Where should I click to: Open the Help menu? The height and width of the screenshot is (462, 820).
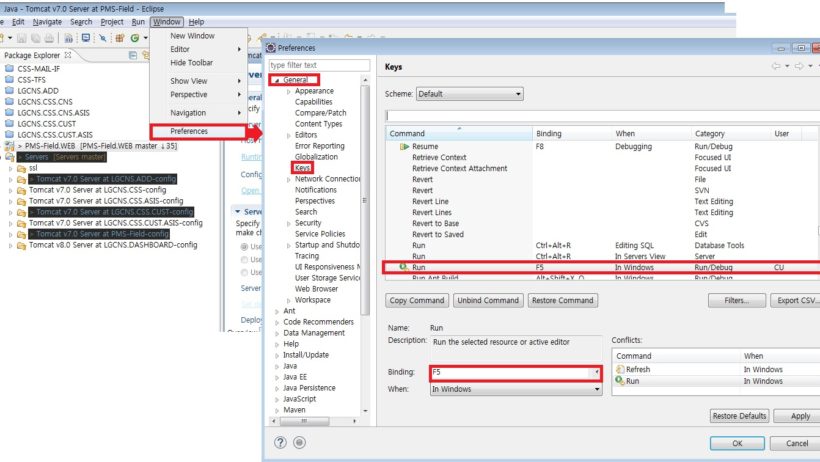point(196,22)
